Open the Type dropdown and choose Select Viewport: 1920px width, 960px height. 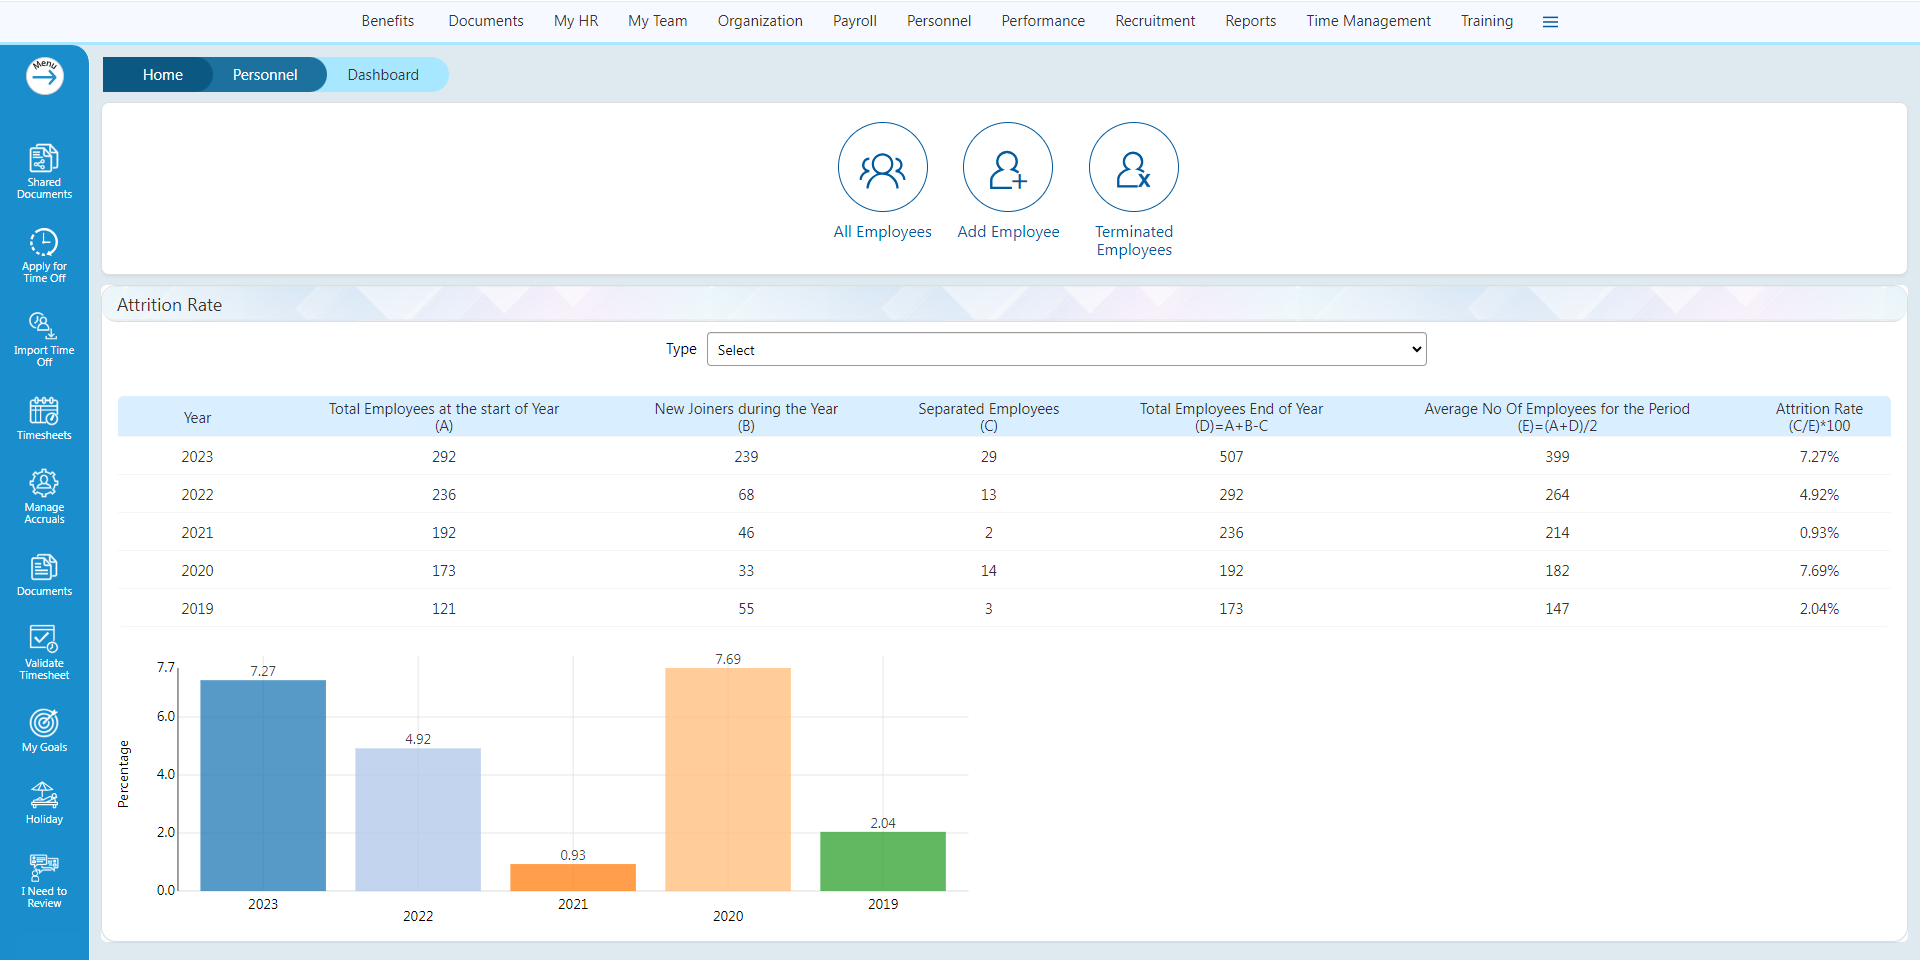click(1066, 349)
